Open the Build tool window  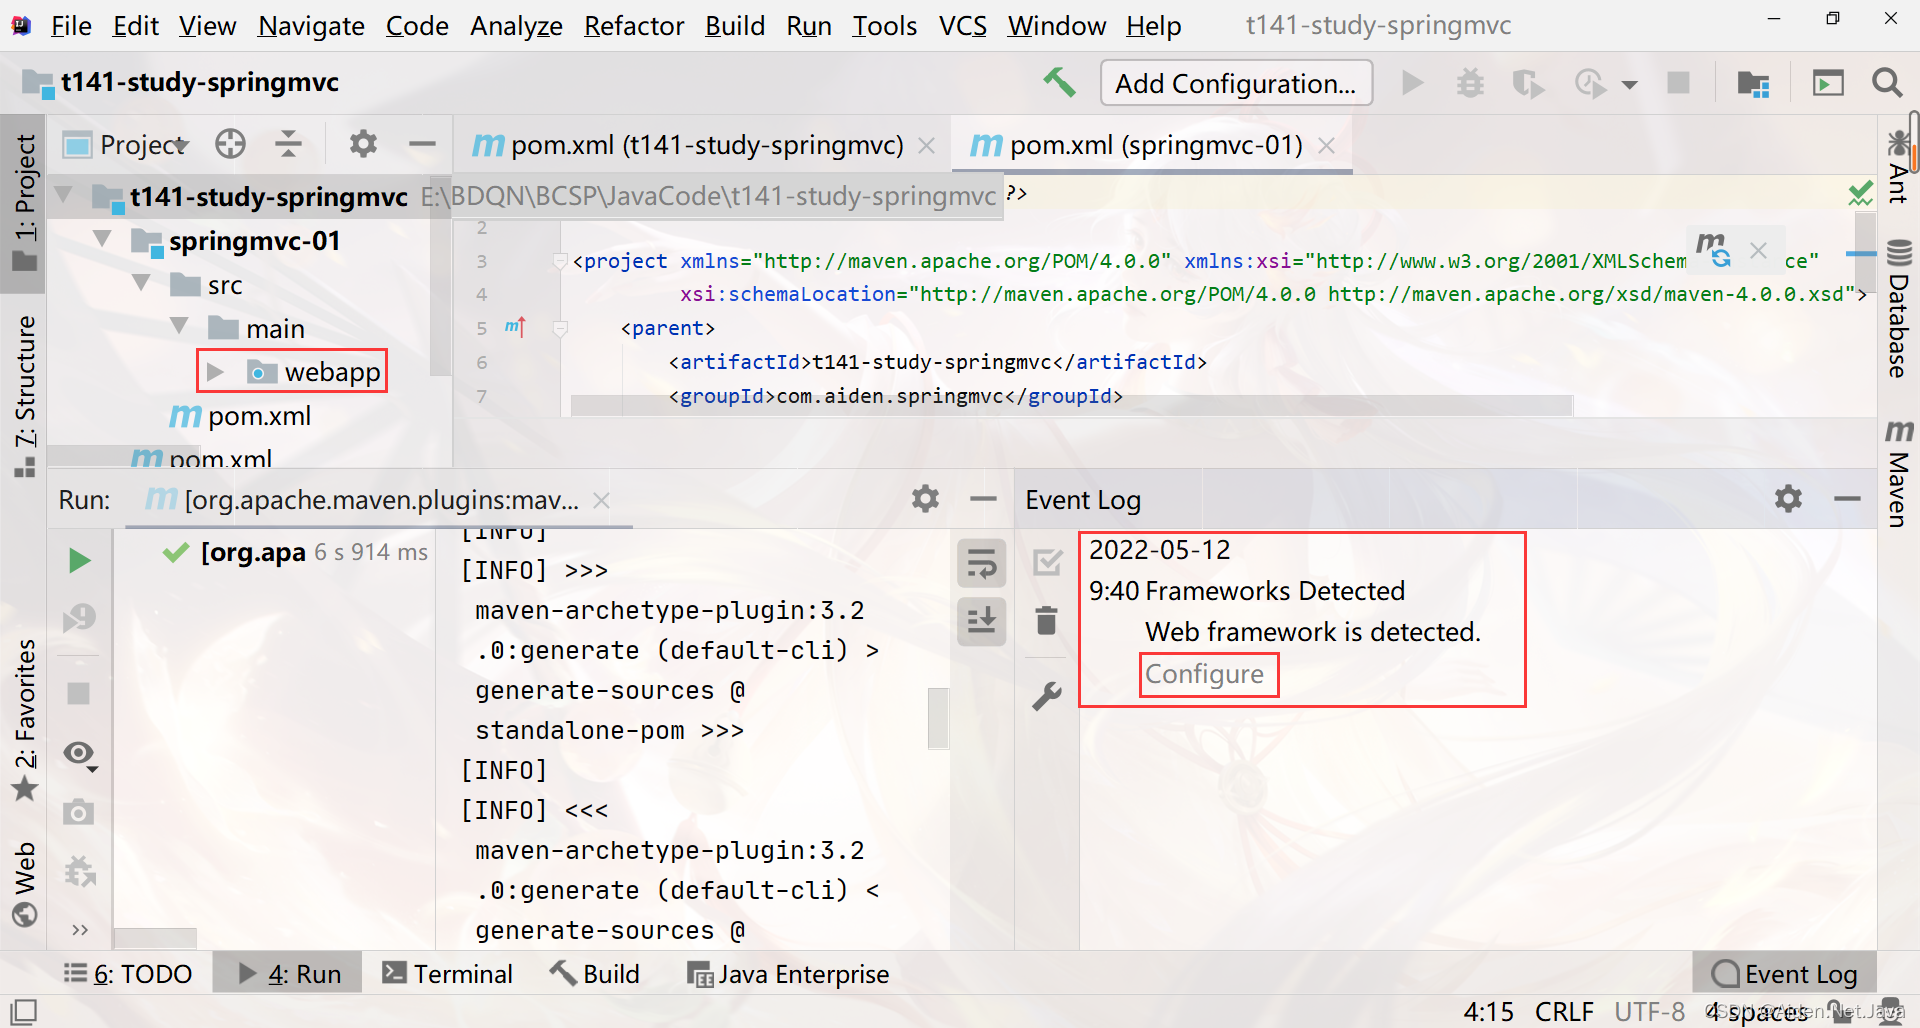pyautogui.click(x=595, y=974)
